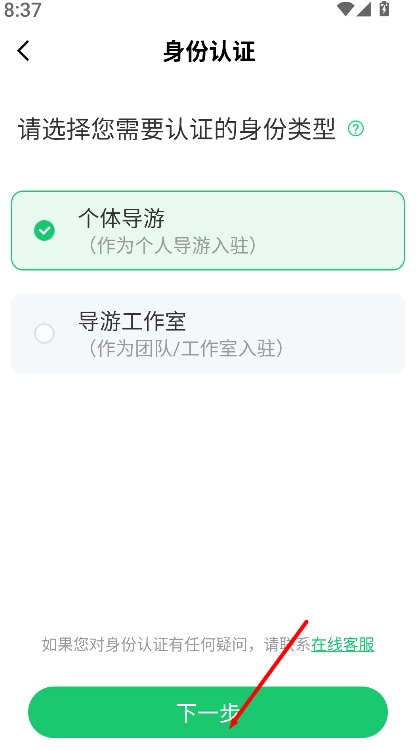Tap the 请选择您需要认证的身份类型 heading

(x=176, y=129)
